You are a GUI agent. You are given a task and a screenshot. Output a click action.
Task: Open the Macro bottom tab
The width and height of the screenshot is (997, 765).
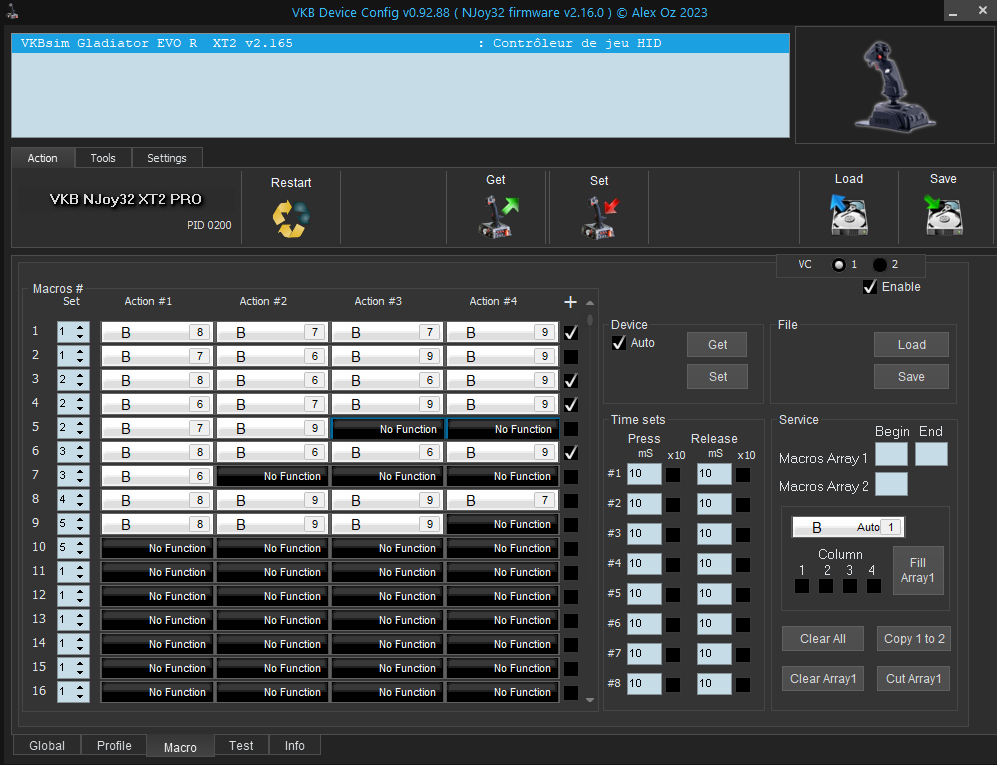click(180, 747)
